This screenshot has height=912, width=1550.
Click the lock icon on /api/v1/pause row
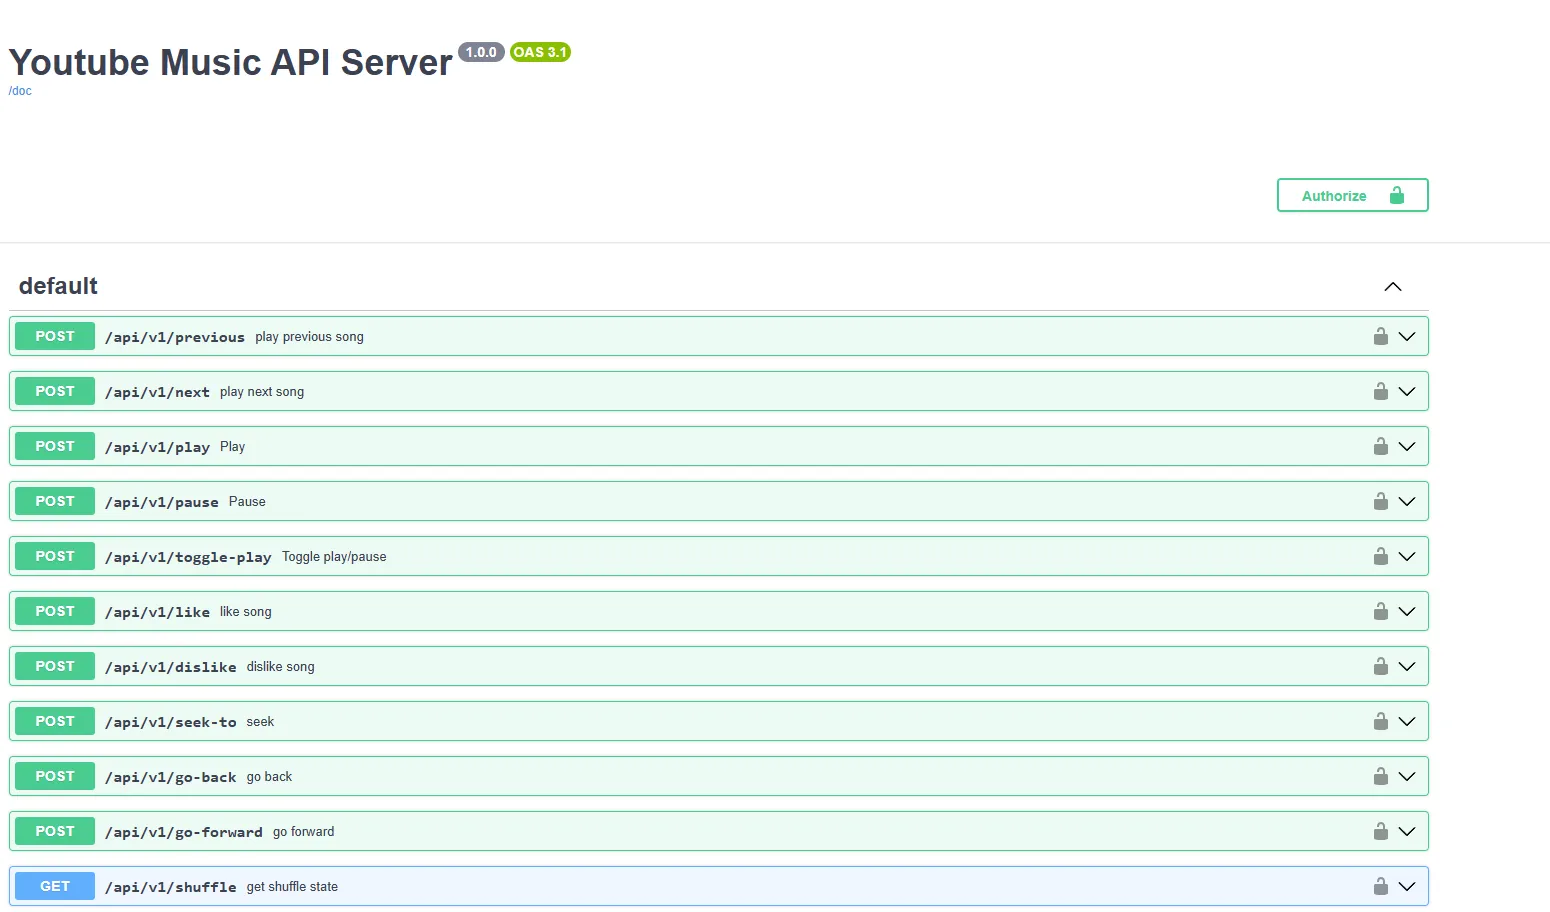coord(1380,502)
